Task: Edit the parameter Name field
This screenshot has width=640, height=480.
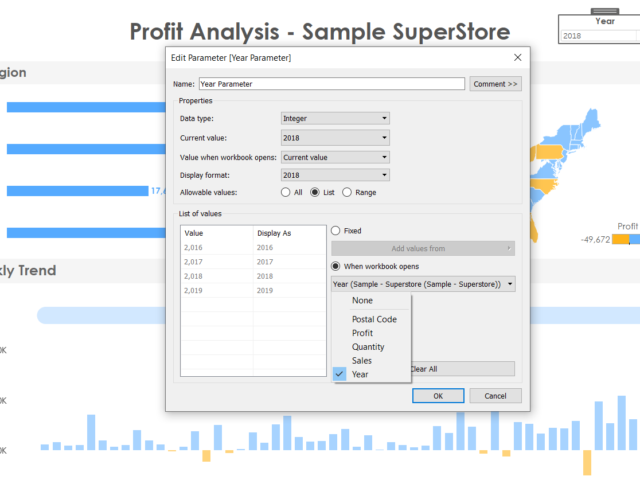Action: (x=331, y=84)
